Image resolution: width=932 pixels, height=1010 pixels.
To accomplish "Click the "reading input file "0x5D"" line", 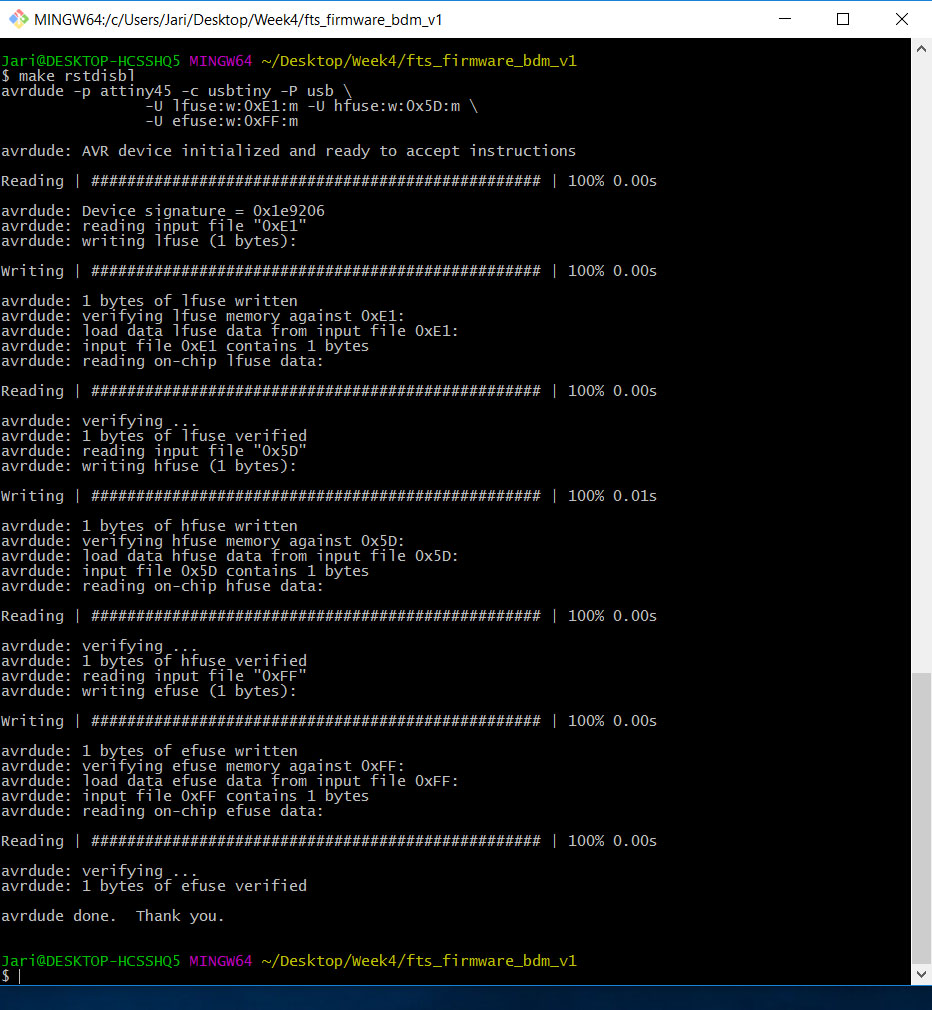I will pos(154,451).
